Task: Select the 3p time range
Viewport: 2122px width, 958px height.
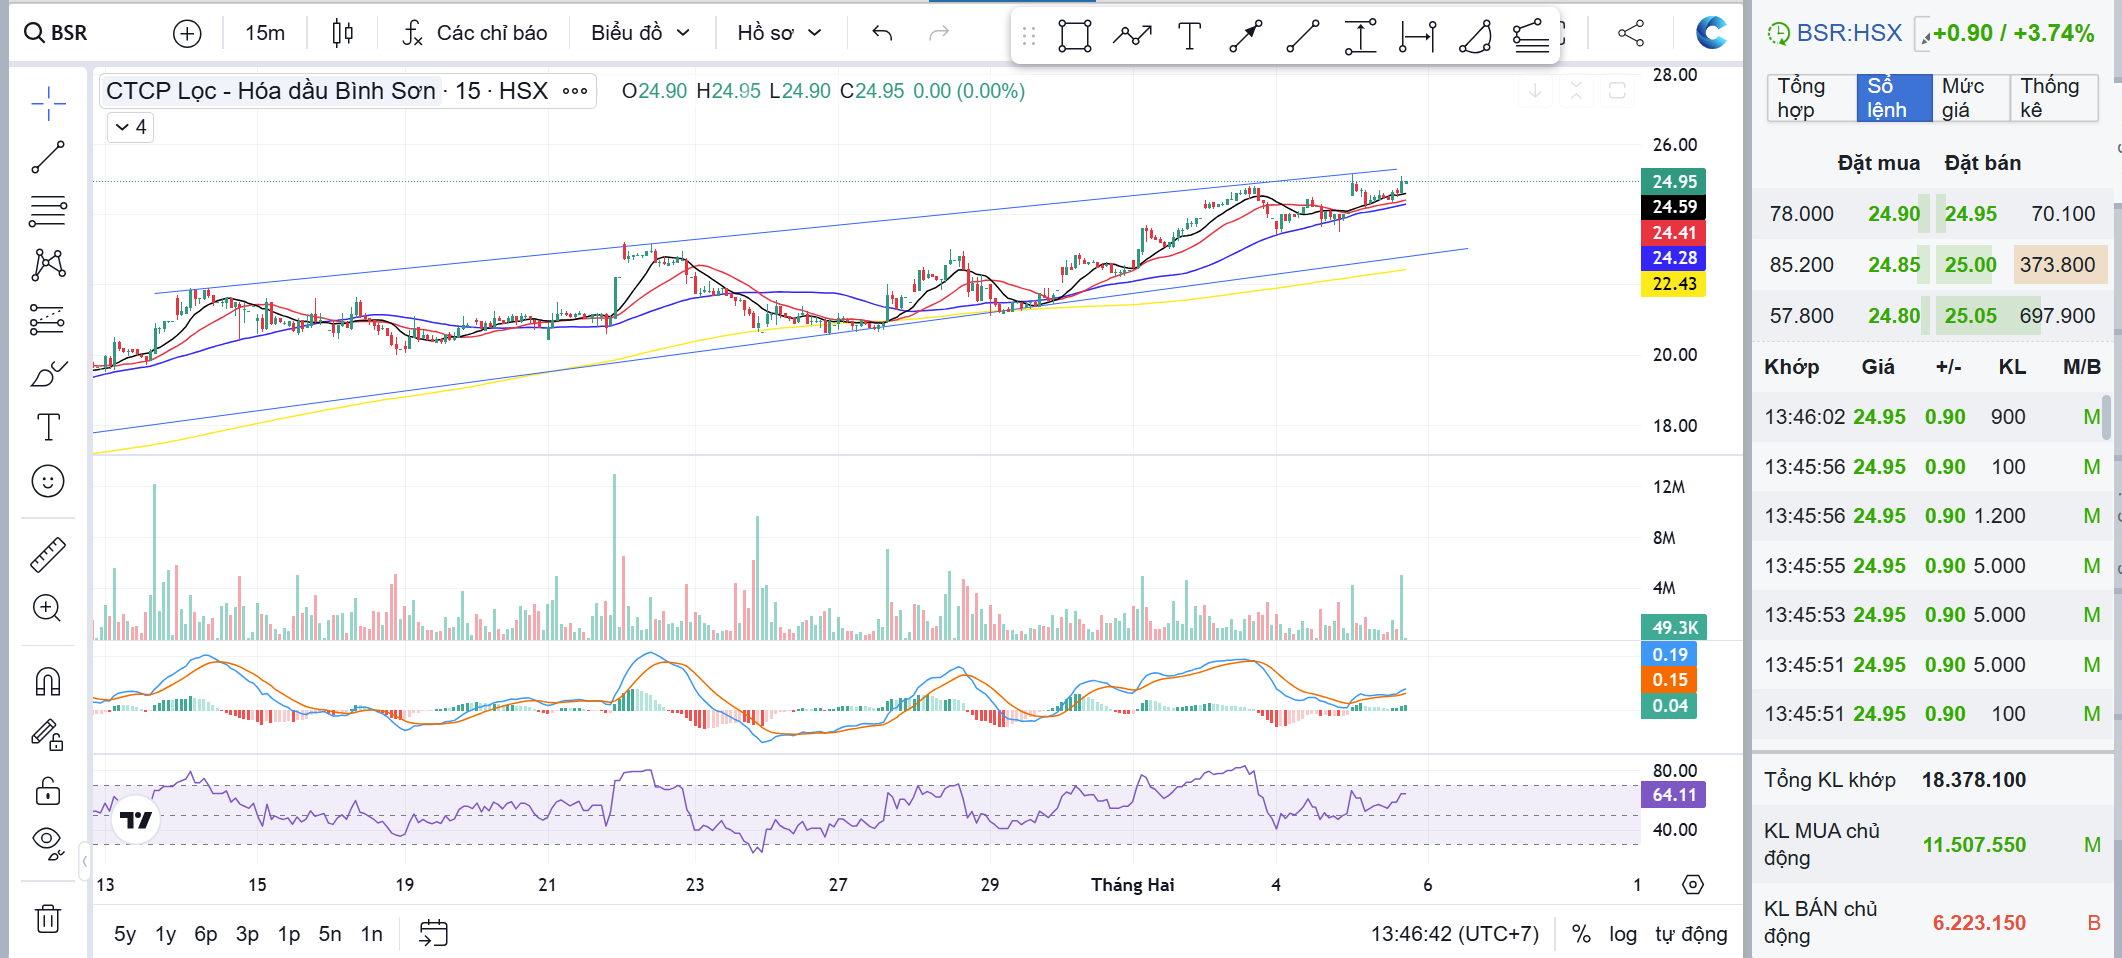Action: [x=247, y=934]
